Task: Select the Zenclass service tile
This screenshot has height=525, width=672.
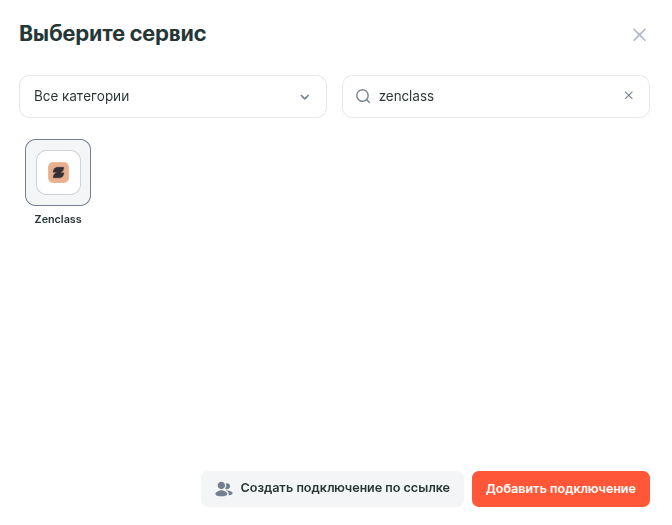Action: 58,172
